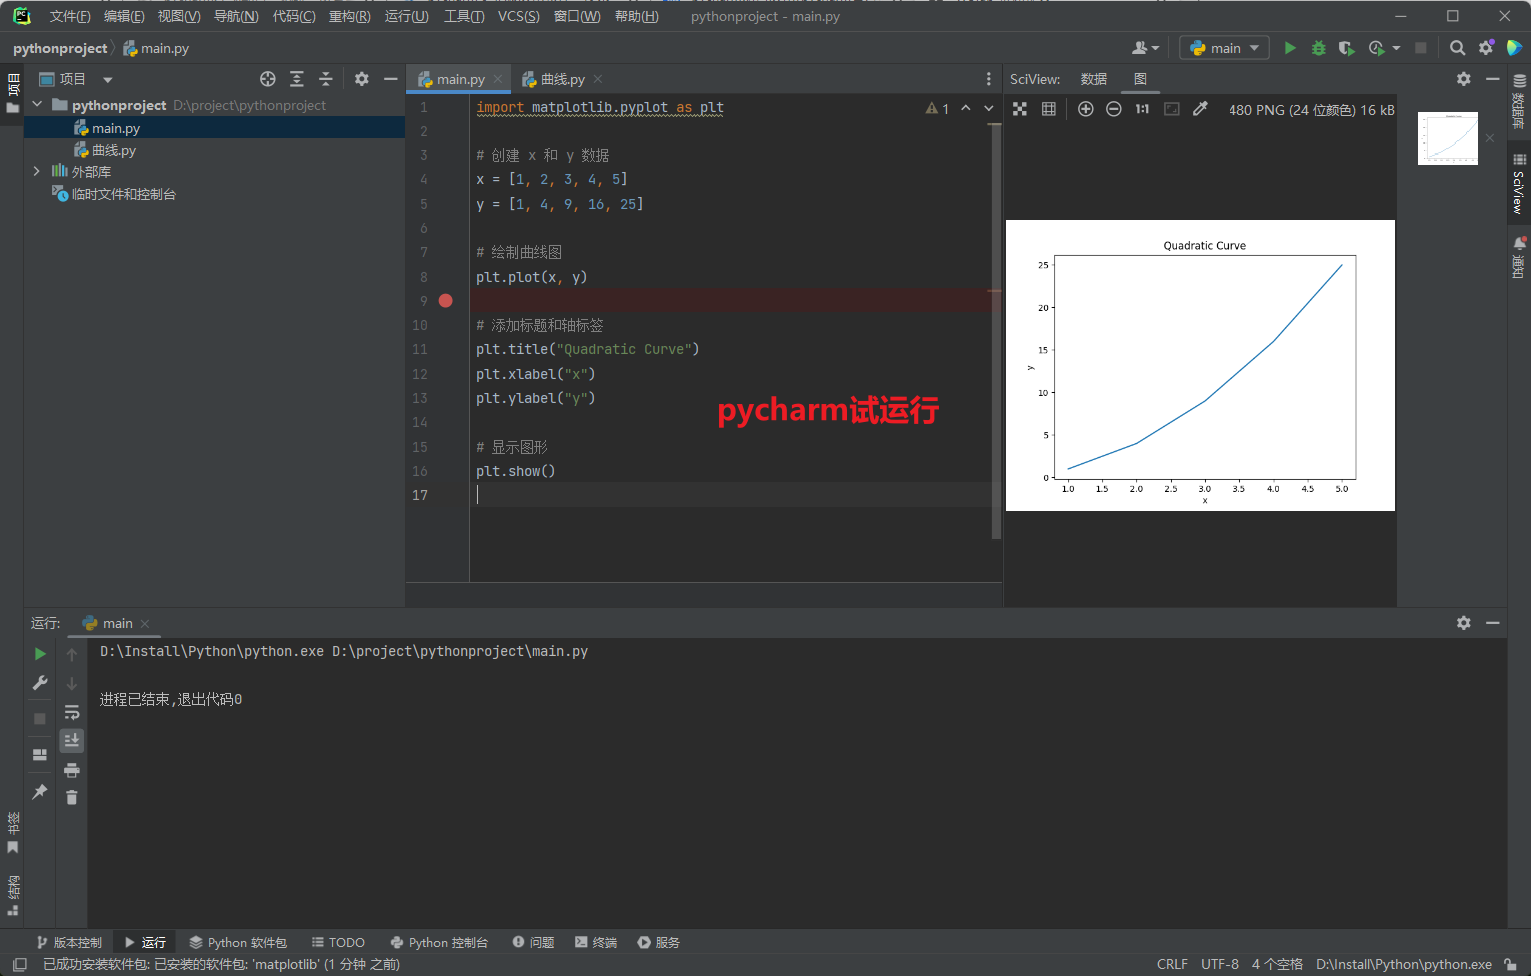Rerun main in the Run panel

40,654
